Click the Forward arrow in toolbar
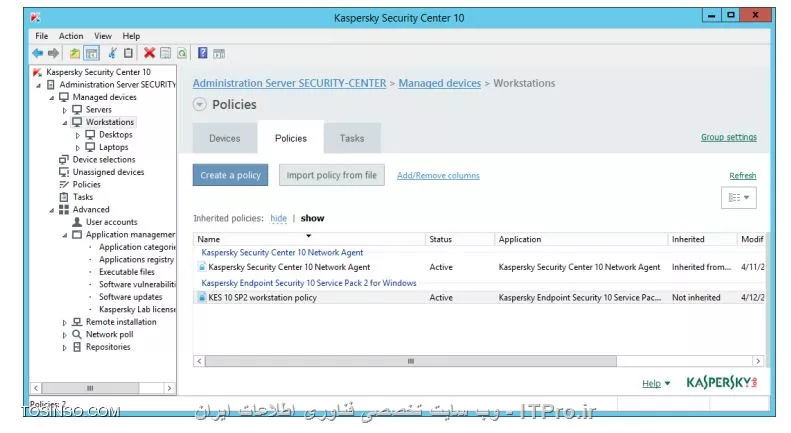The width and height of the screenshot is (791, 433). pos(53,53)
